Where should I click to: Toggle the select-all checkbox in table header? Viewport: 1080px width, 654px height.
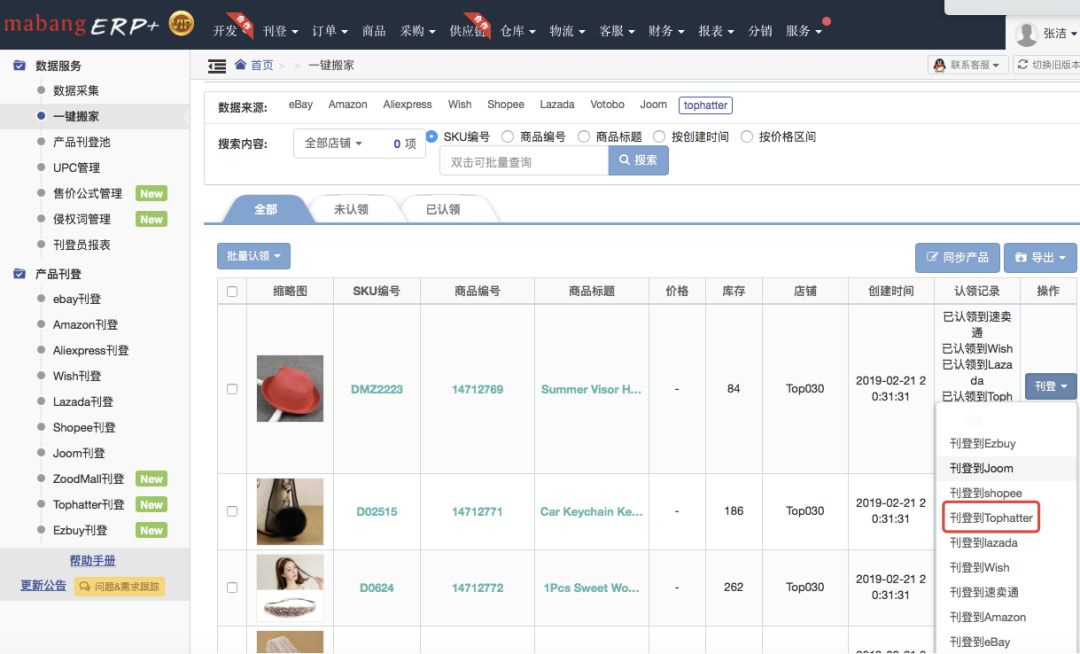pos(232,292)
